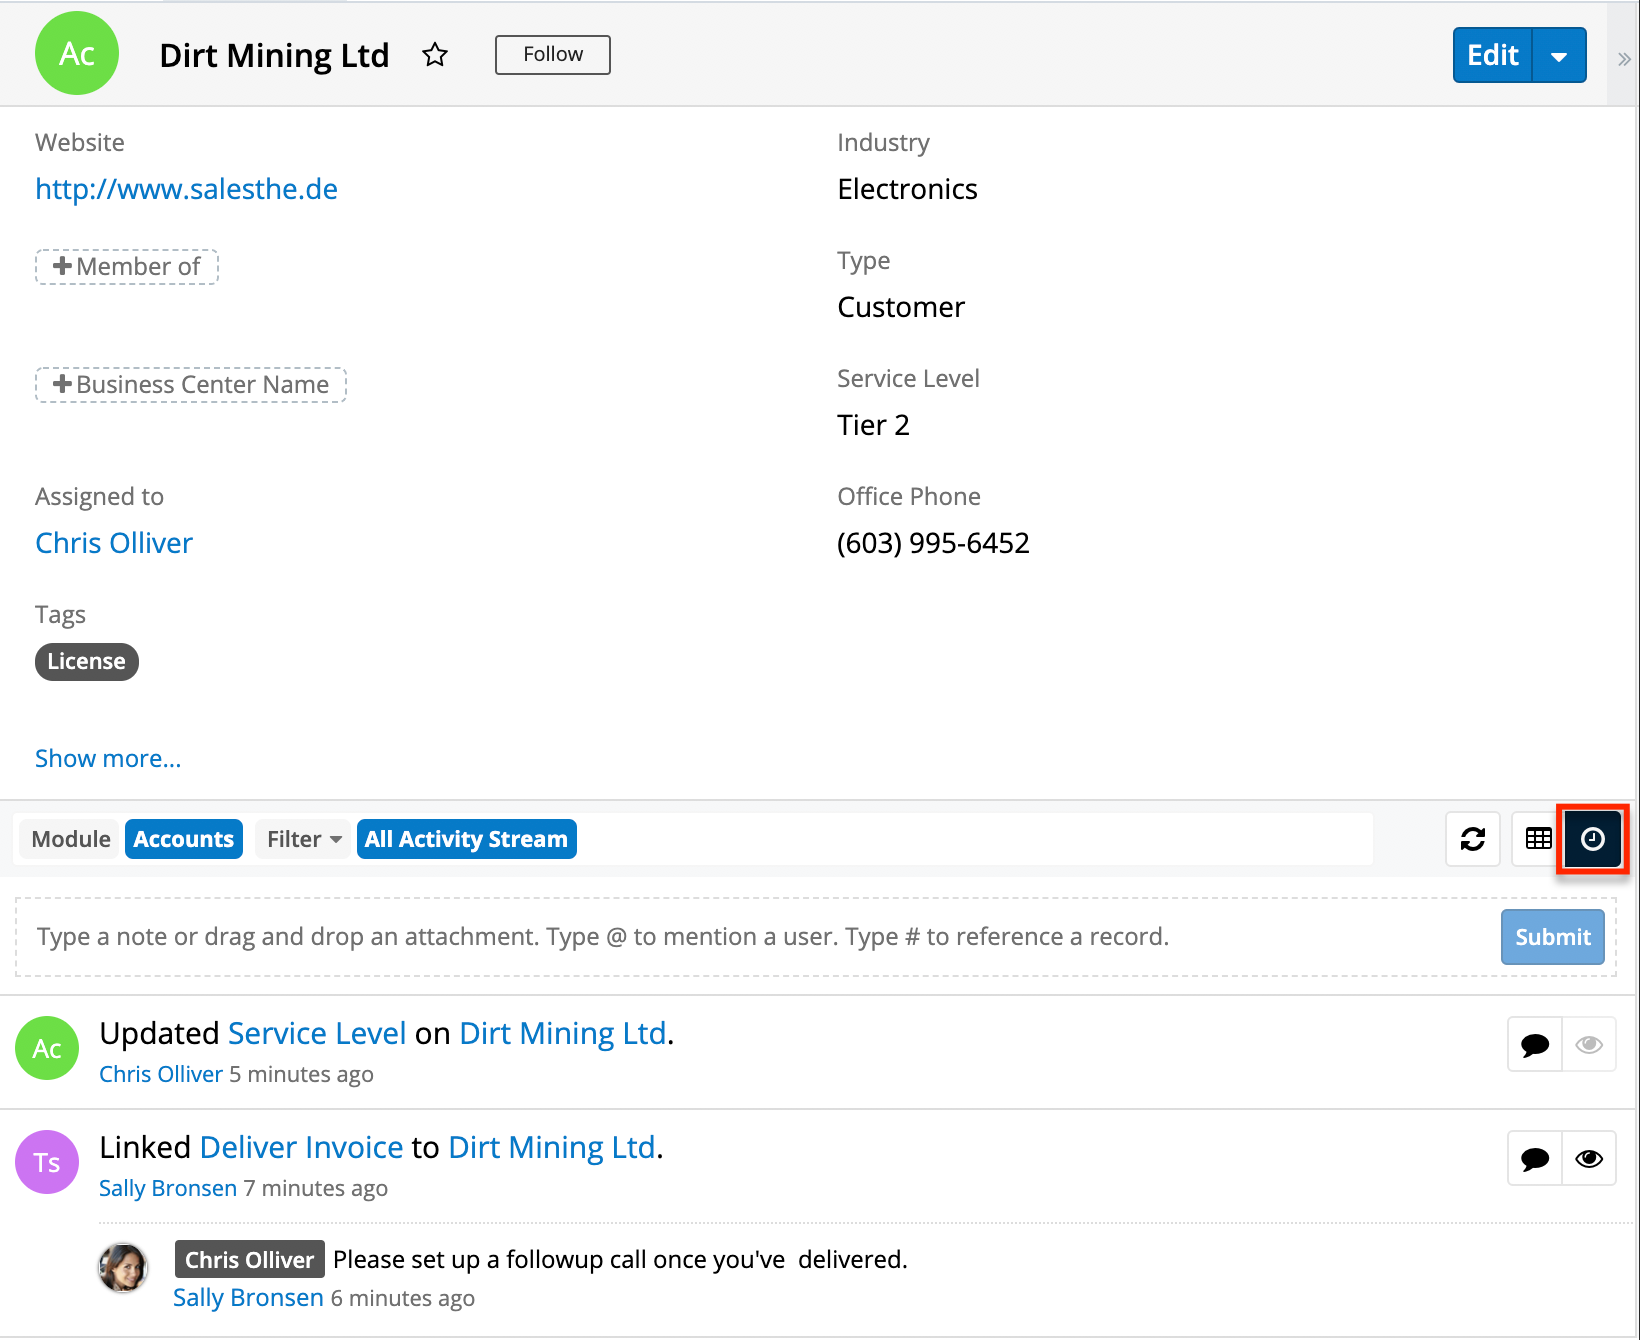The image size is (1640, 1340).
Task: Select the All Activity Stream filter
Action: tap(466, 839)
